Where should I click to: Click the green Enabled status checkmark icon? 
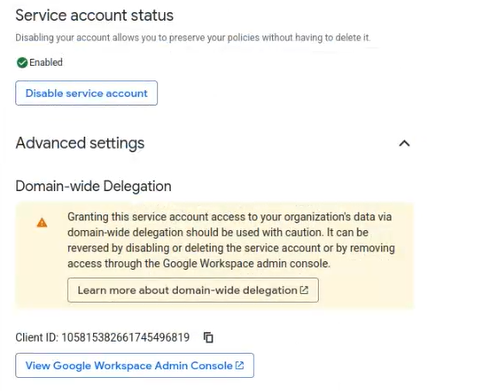(x=22, y=62)
